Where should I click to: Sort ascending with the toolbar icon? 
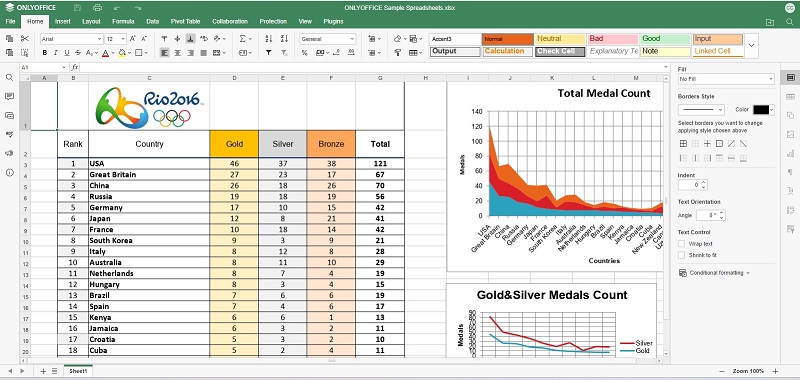(269, 39)
